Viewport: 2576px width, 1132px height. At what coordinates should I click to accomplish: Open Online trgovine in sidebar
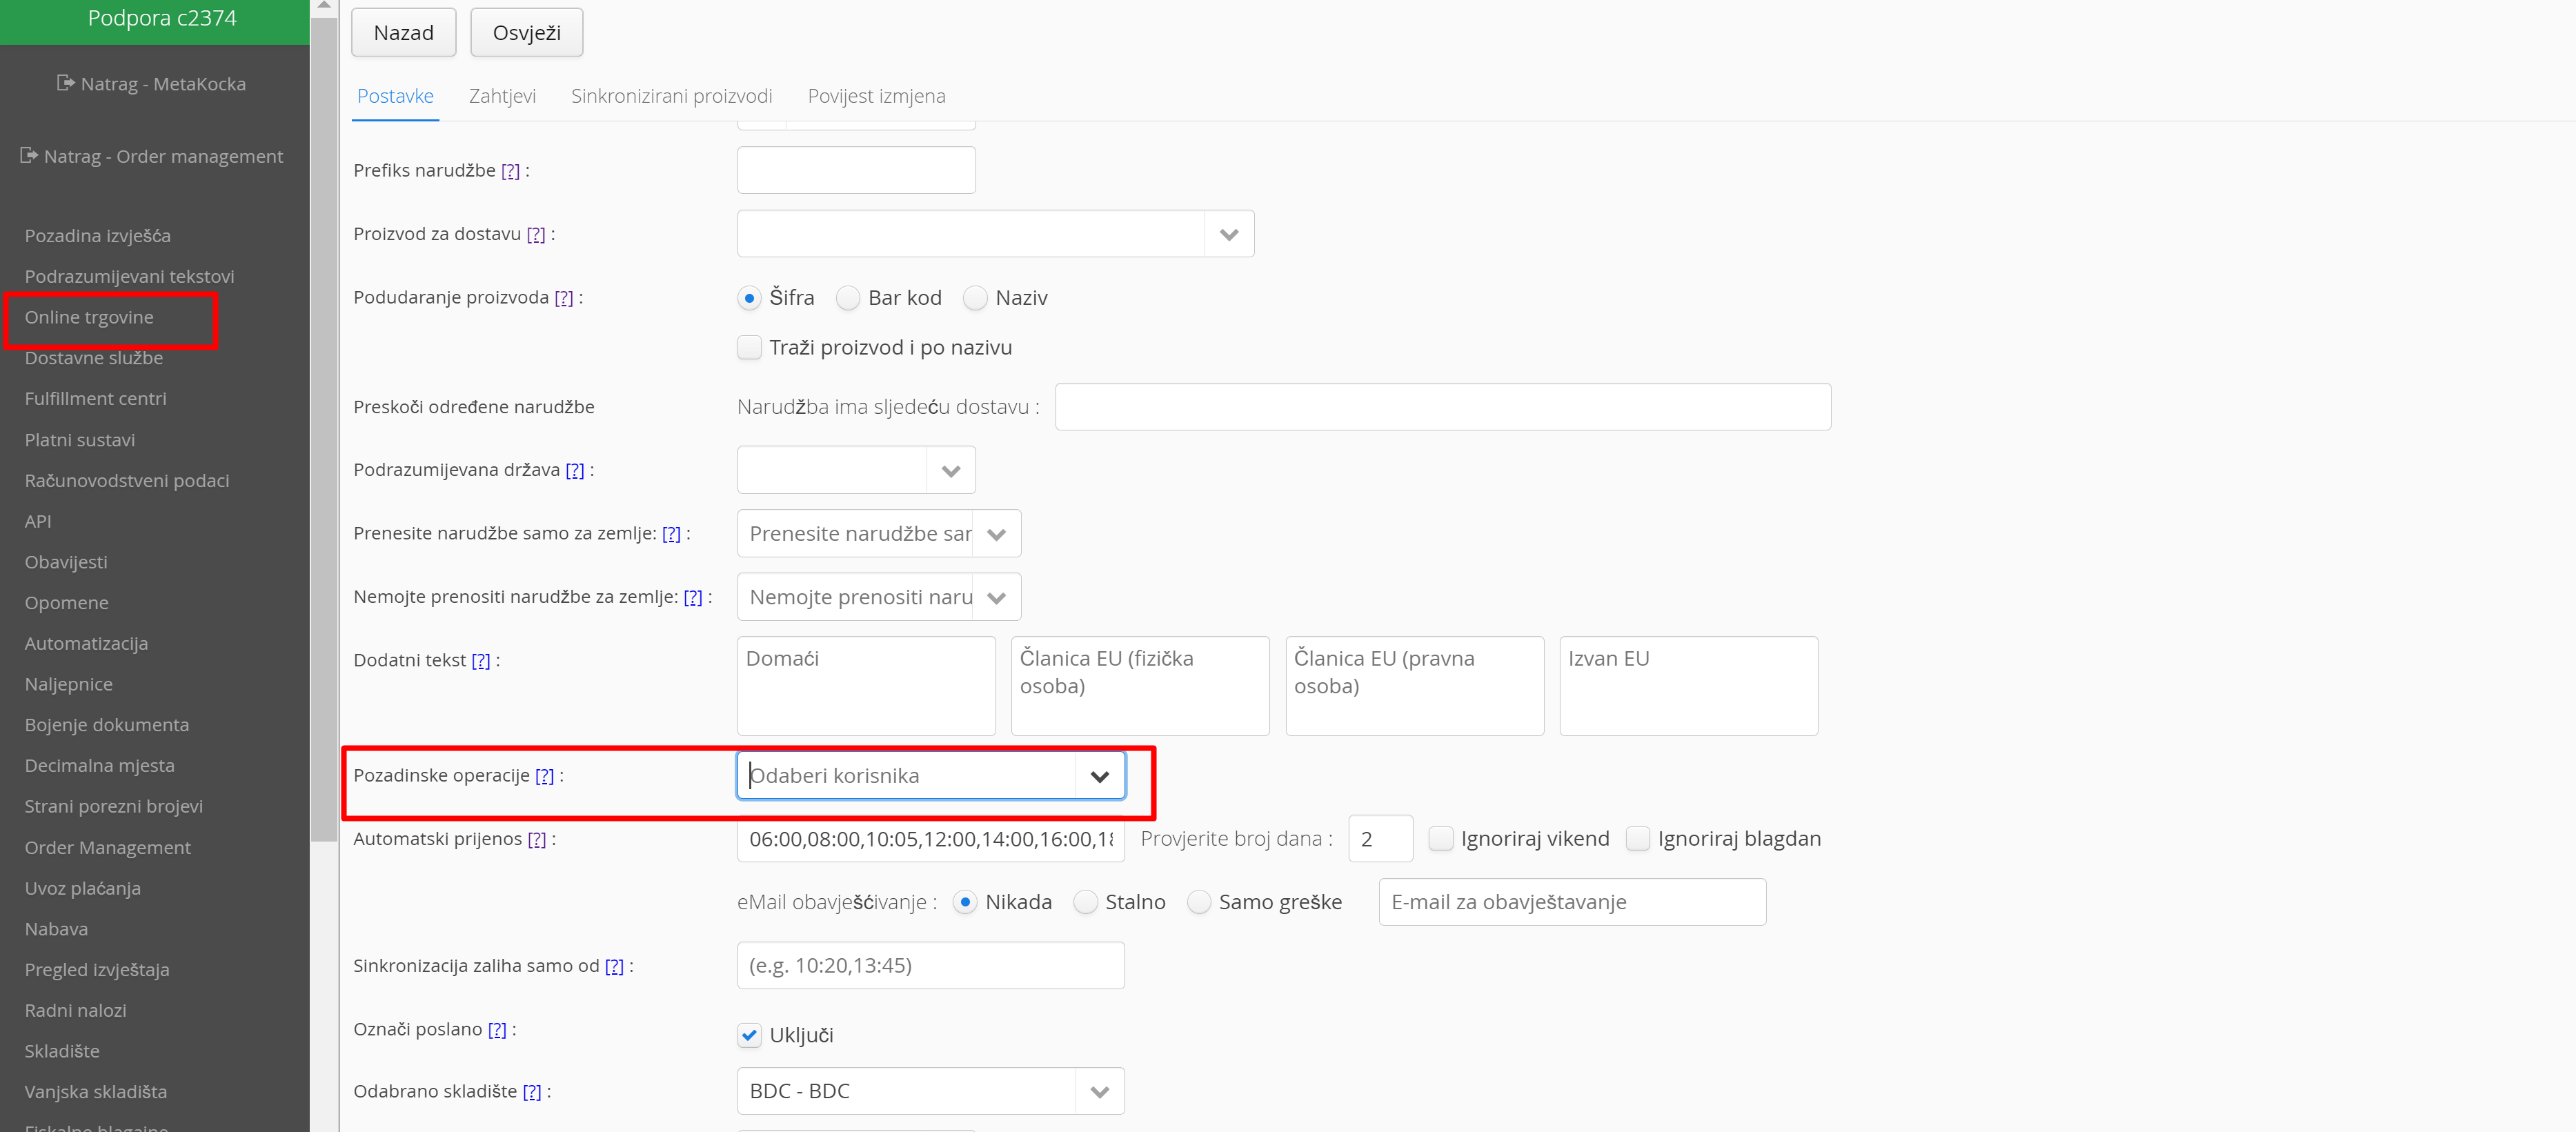pos(89,317)
